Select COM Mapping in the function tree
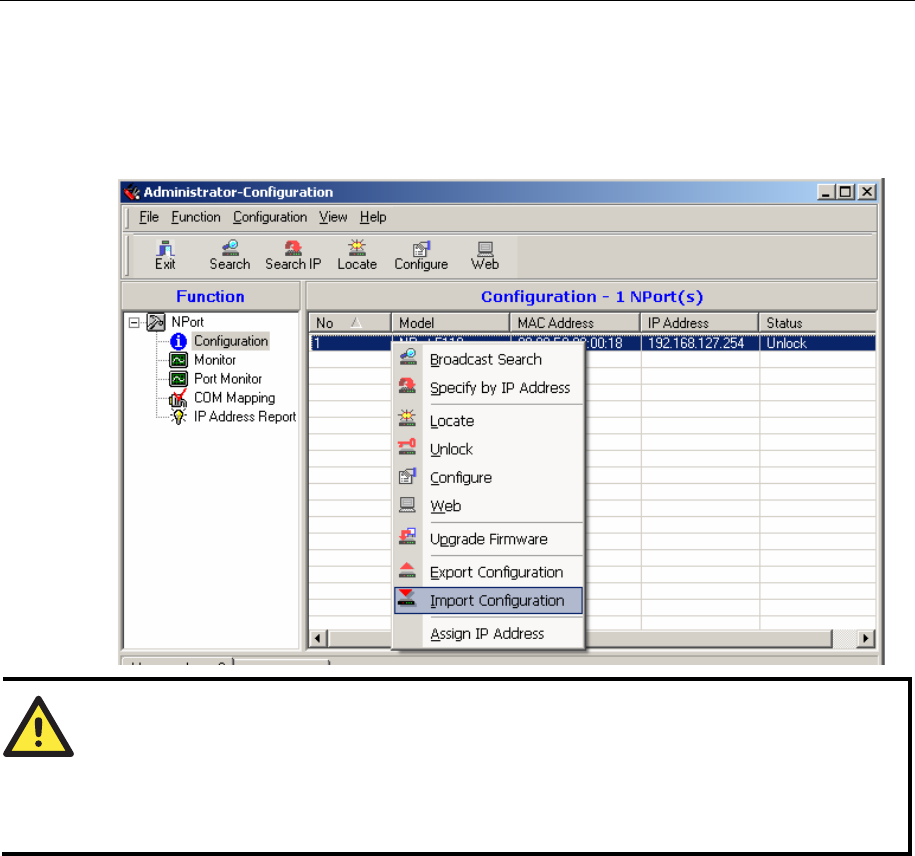This screenshot has height=856, width=915. [x=235, y=398]
